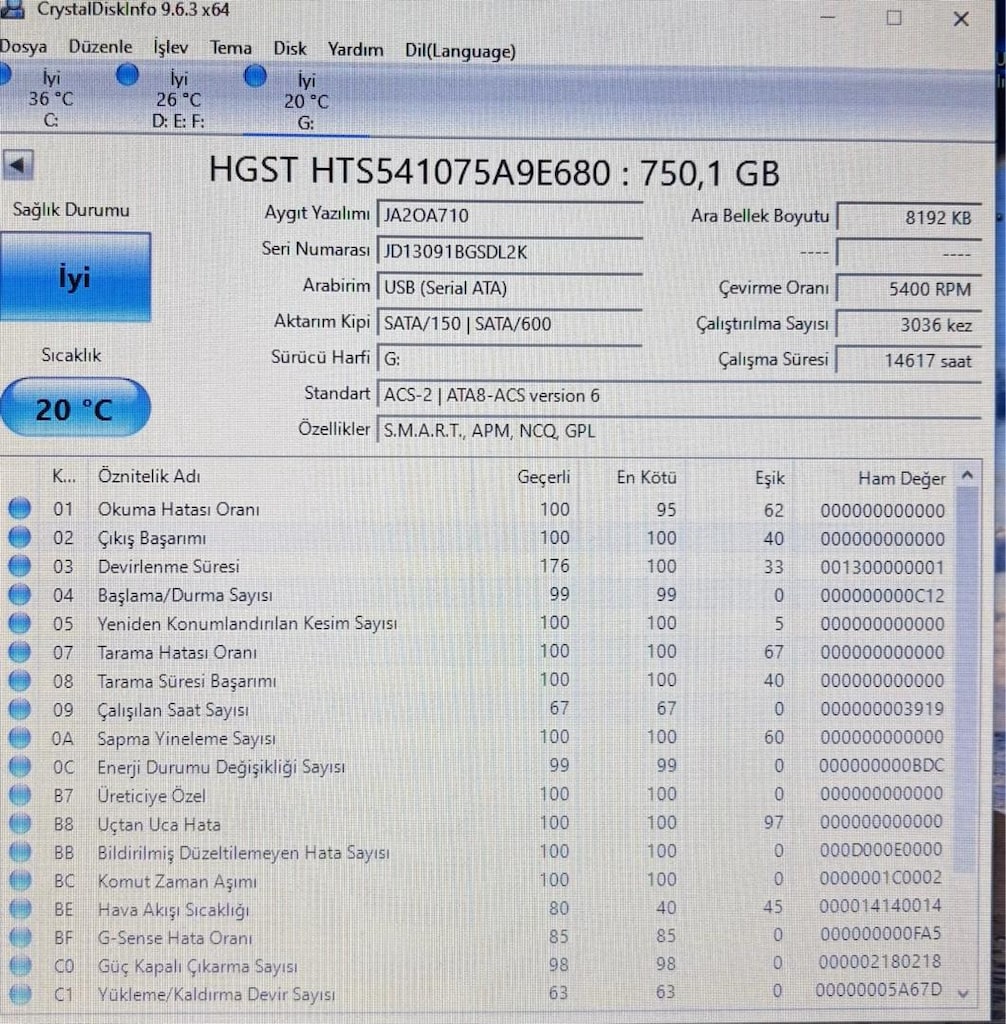Open the Tema menu
This screenshot has height=1024, width=1006.
[231, 48]
